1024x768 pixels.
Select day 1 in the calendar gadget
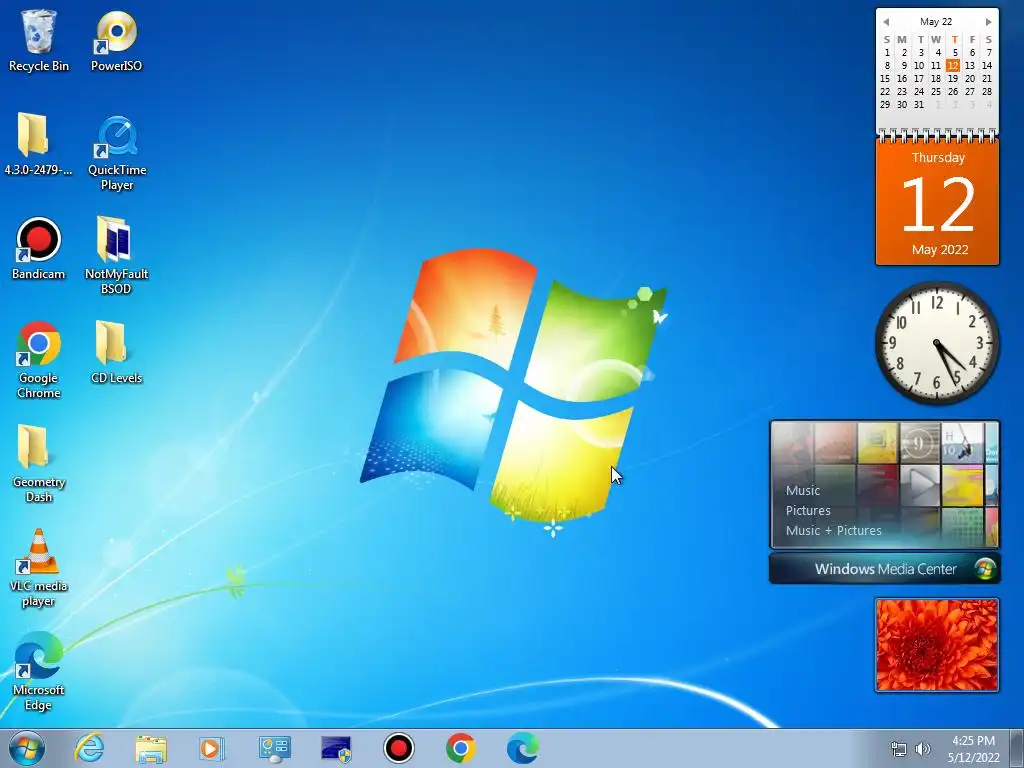(x=887, y=52)
